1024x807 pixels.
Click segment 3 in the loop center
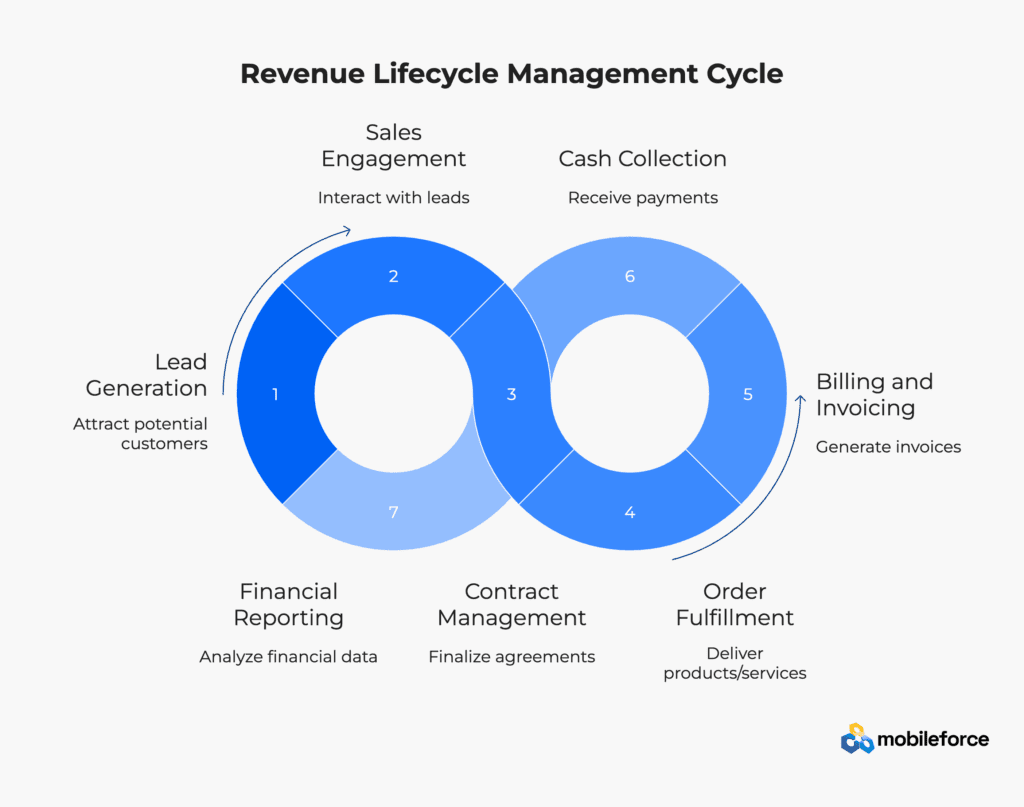pos(512,394)
